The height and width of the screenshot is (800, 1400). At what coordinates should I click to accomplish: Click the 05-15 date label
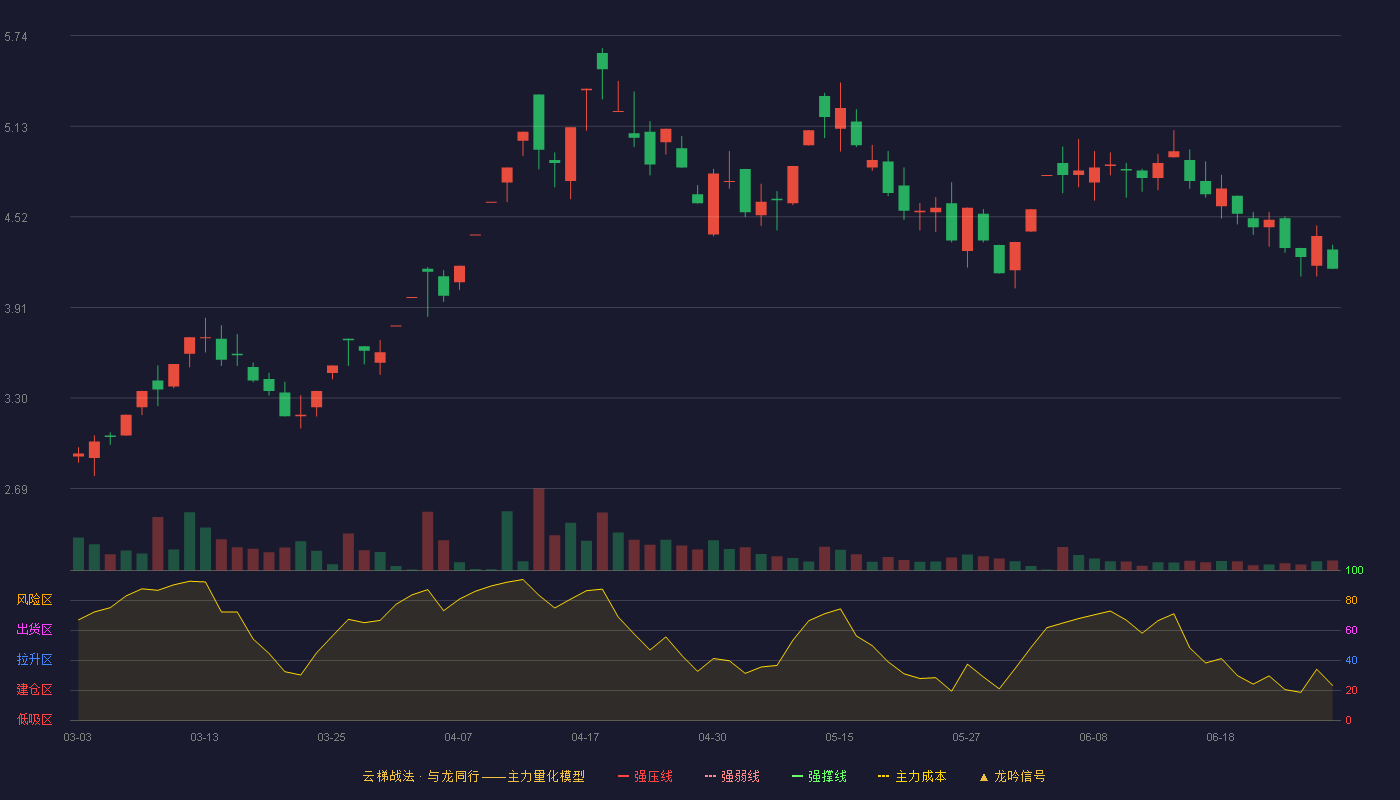click(840, 737)
